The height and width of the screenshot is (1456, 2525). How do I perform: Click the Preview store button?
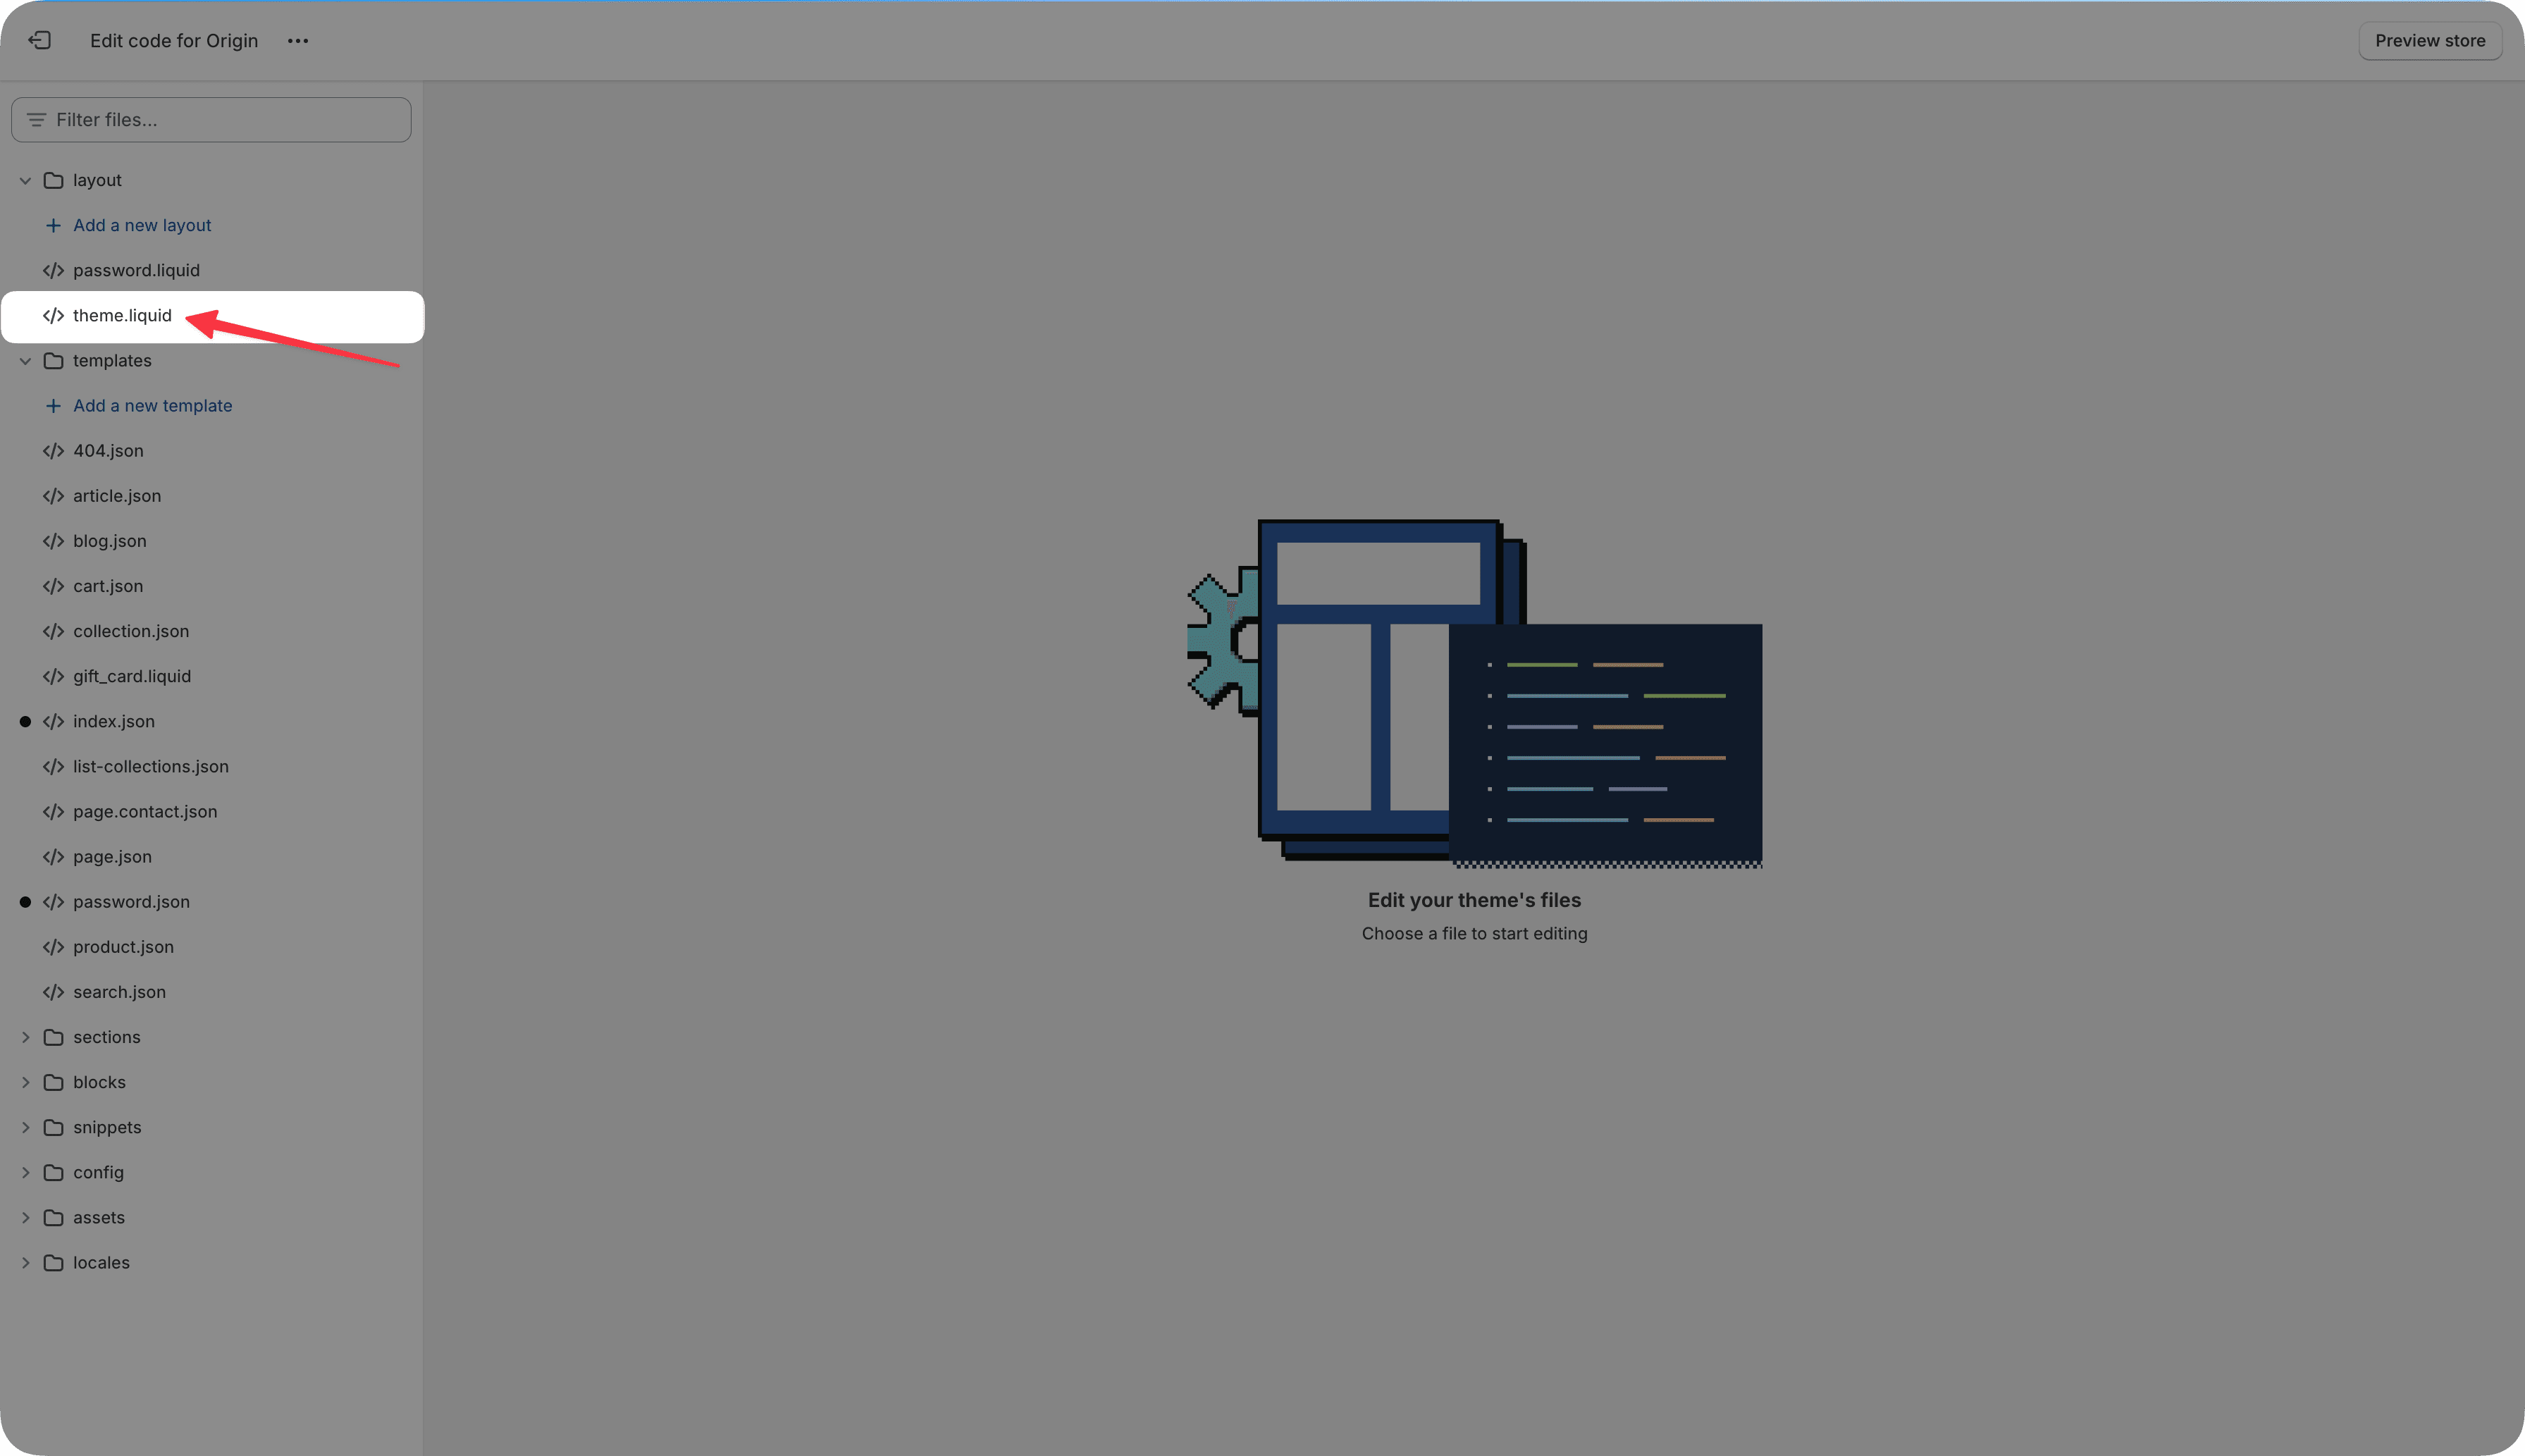[x=2429, y=41]
